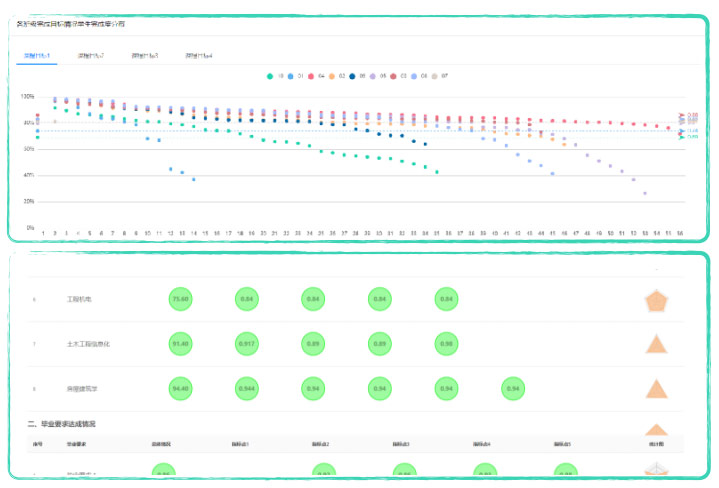Click the green 0.98 indicator circle
The image size is (719, 488).
tap(446, 344)
